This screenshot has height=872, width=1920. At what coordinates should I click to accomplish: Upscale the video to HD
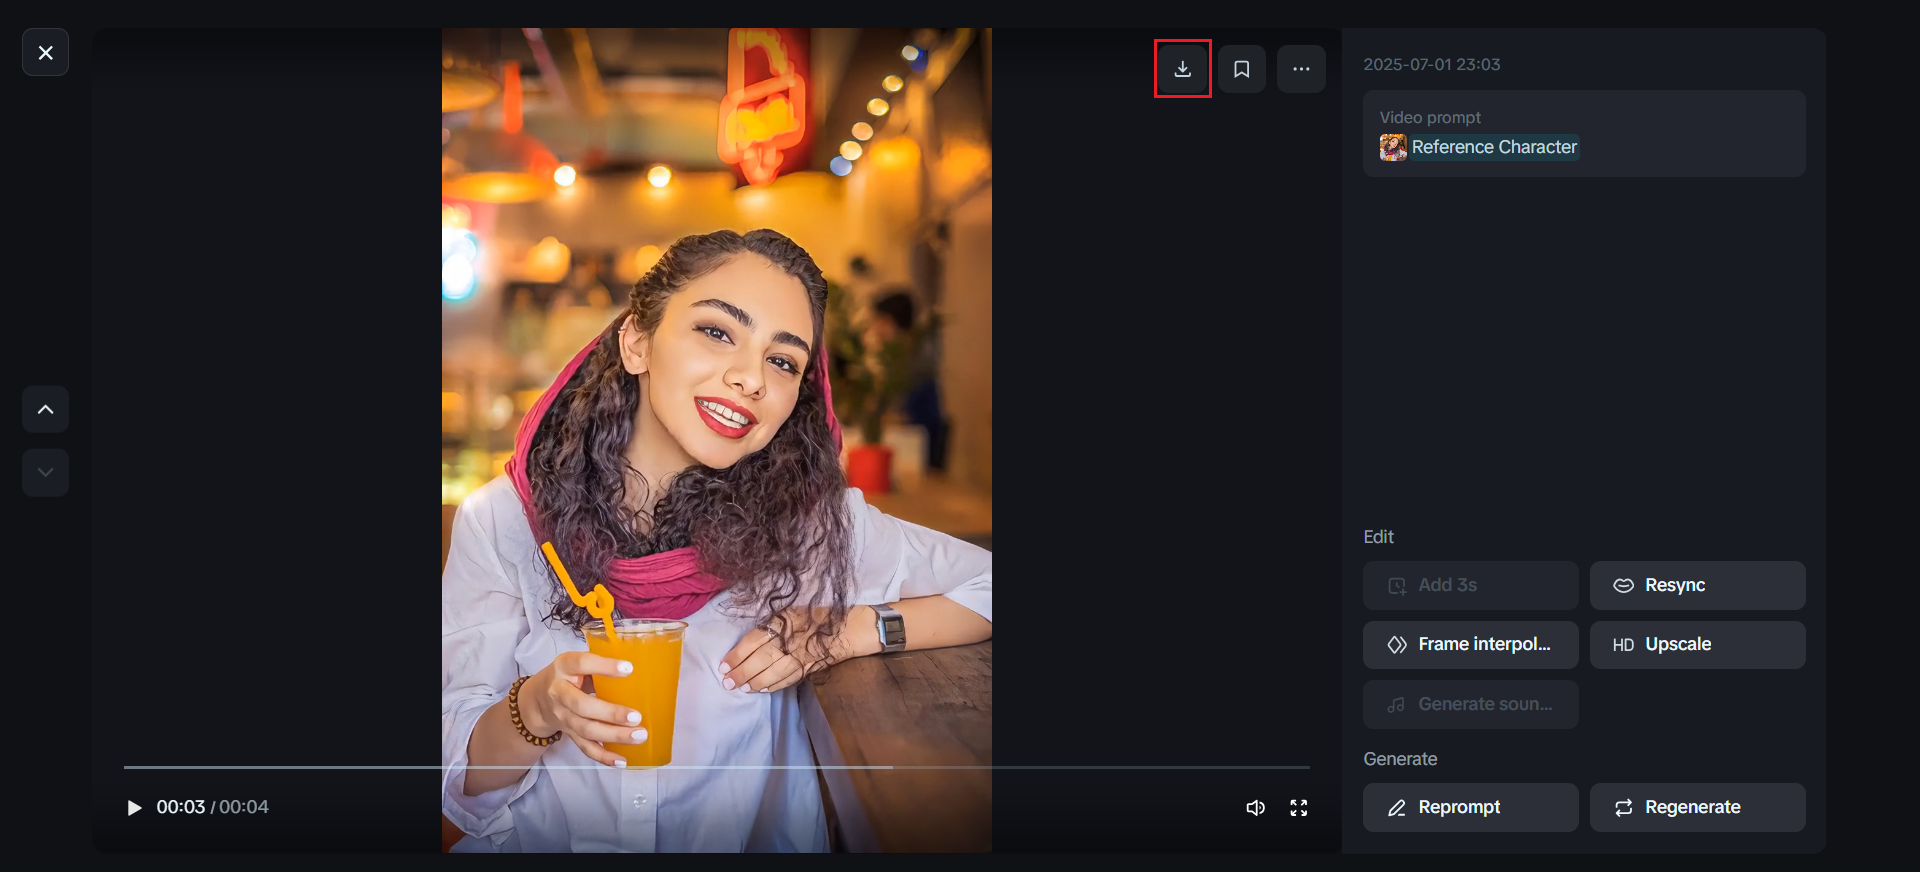[1698, 645]
